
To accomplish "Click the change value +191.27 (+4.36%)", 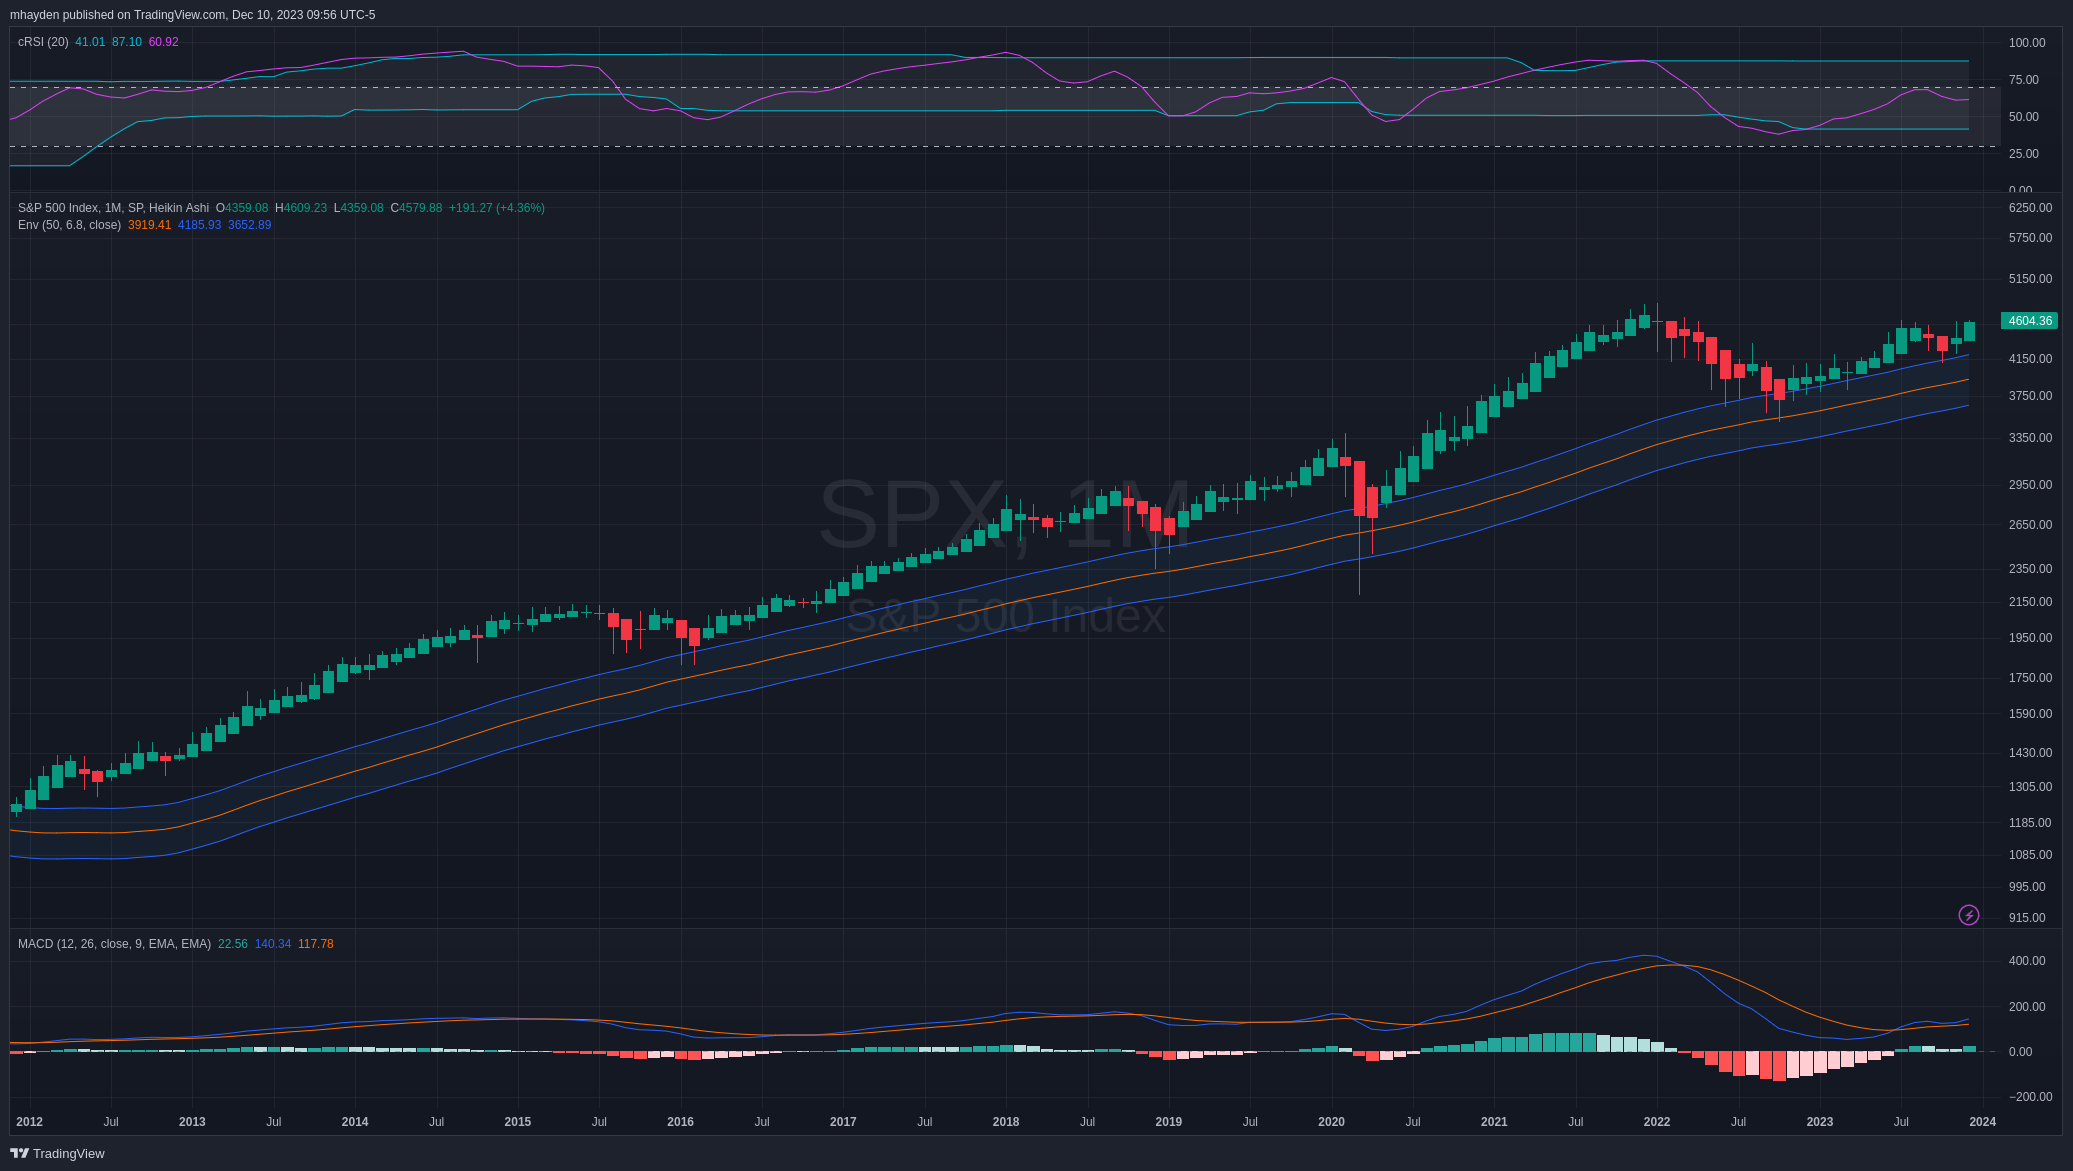I will 497,208.
